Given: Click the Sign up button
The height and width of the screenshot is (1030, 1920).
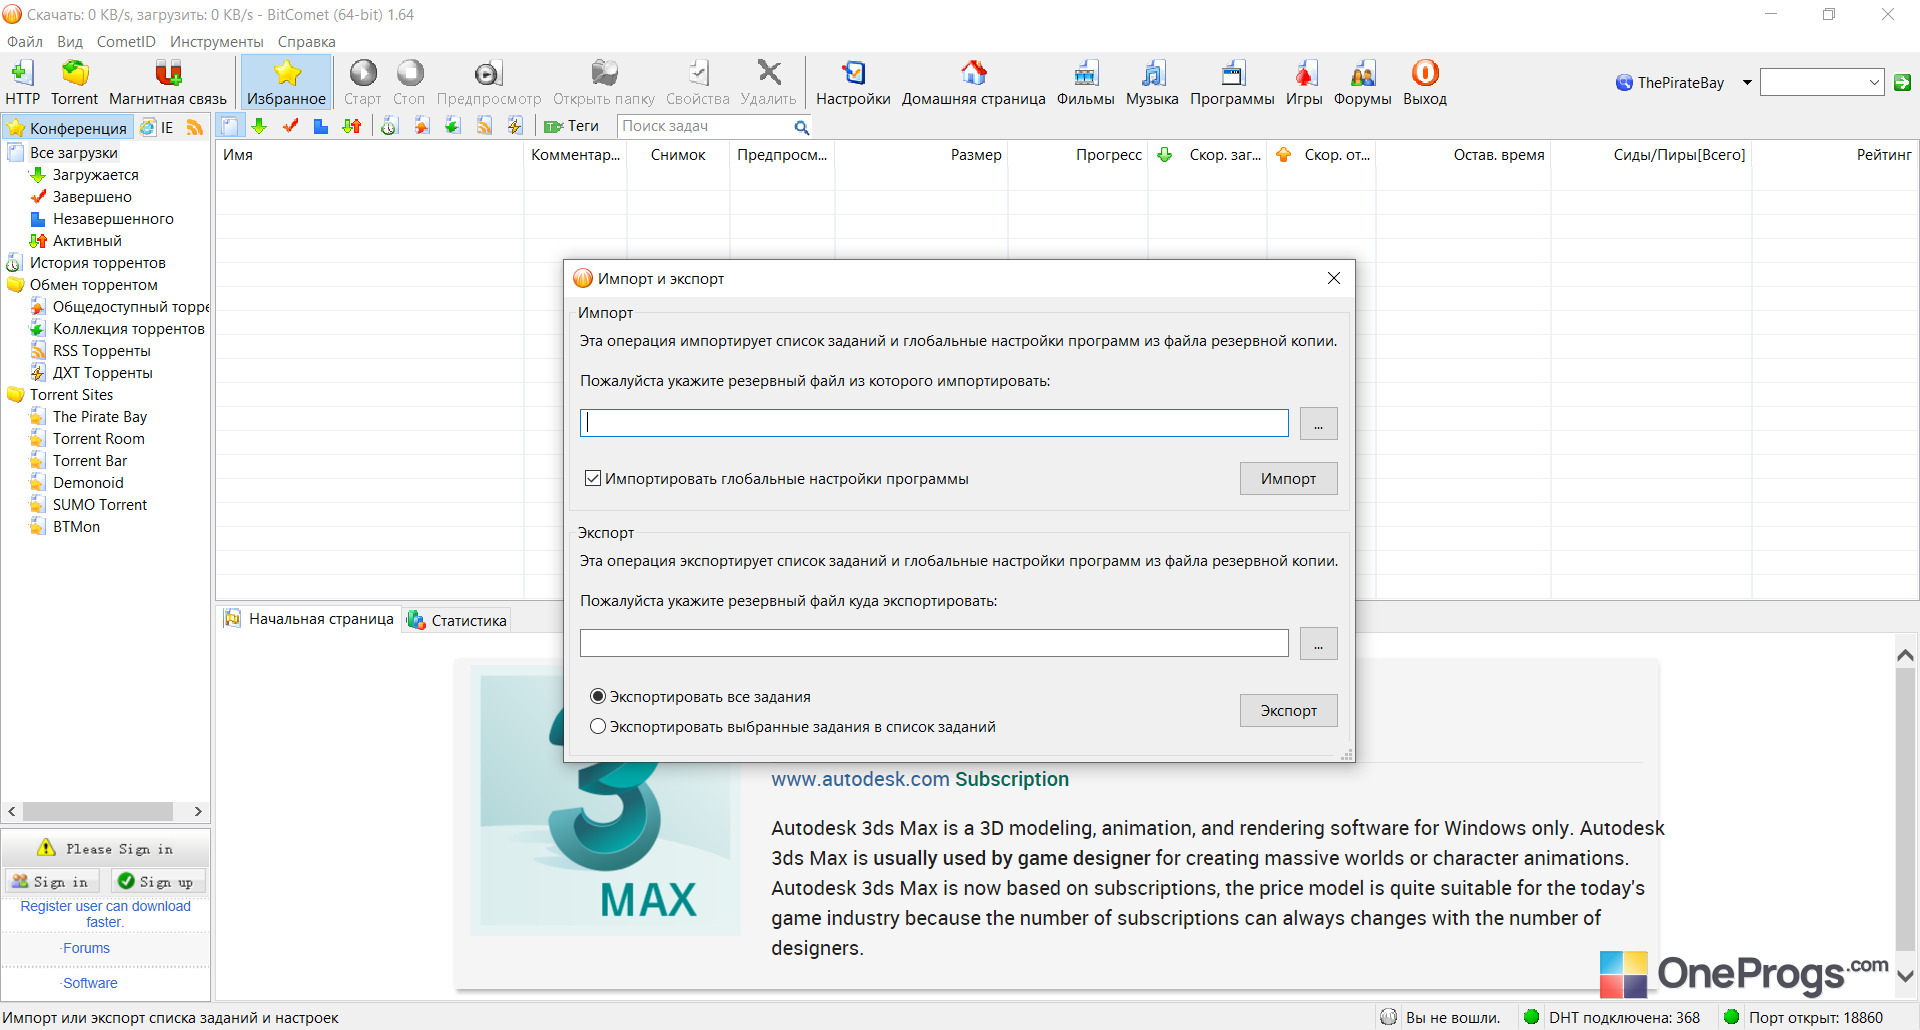Looking at the screenshot, I should click(157, 881).
